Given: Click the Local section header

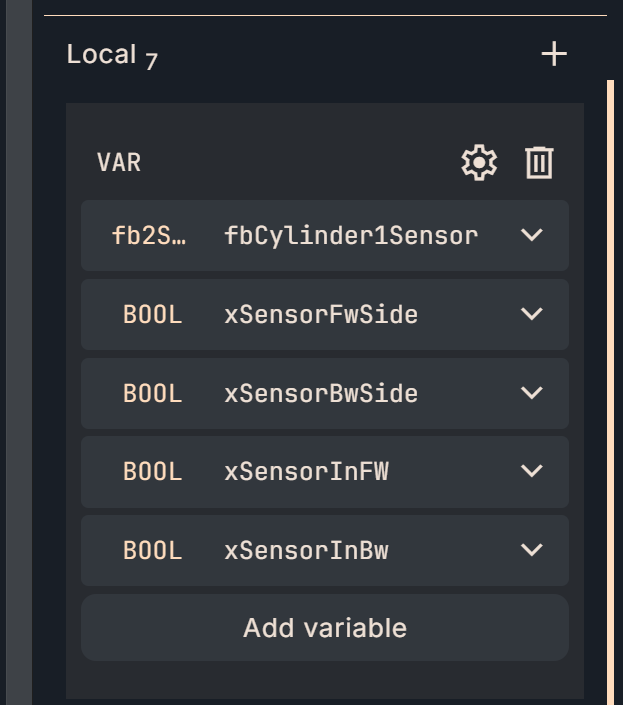Looking at the screenshot, I should 102,54.
